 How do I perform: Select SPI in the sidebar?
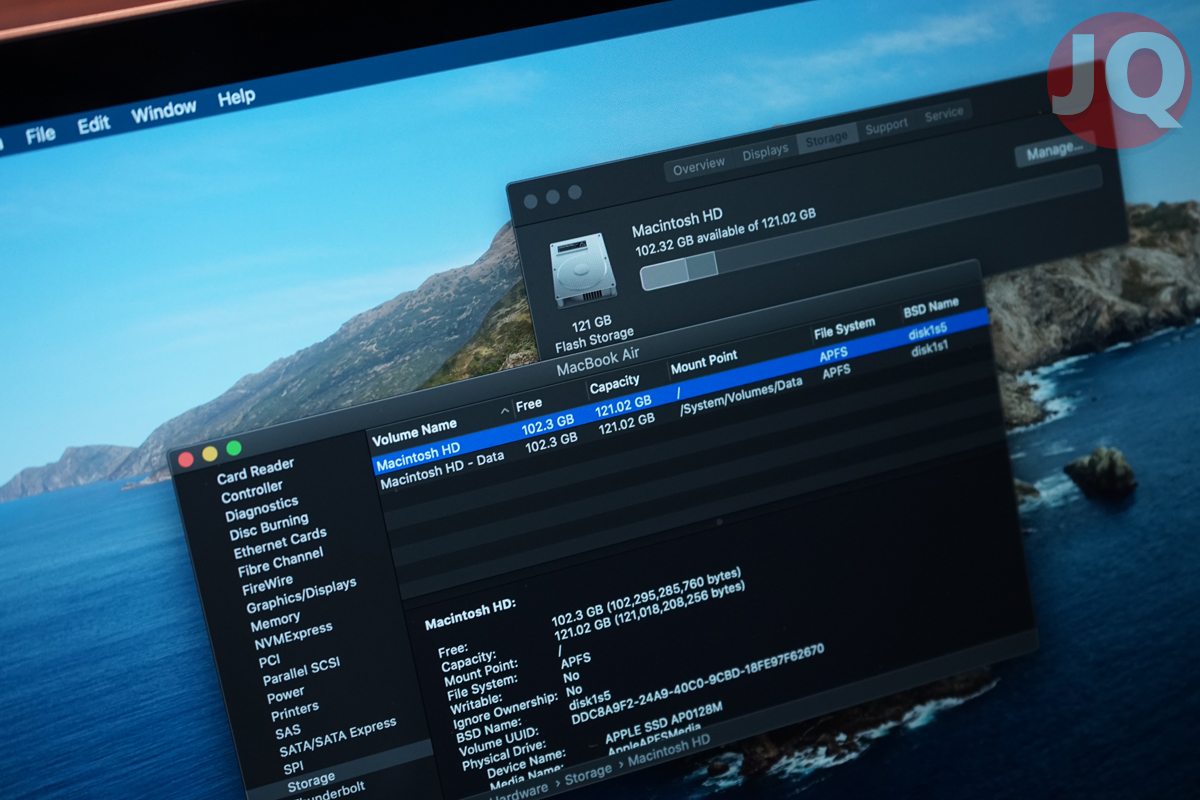[293, 768]
